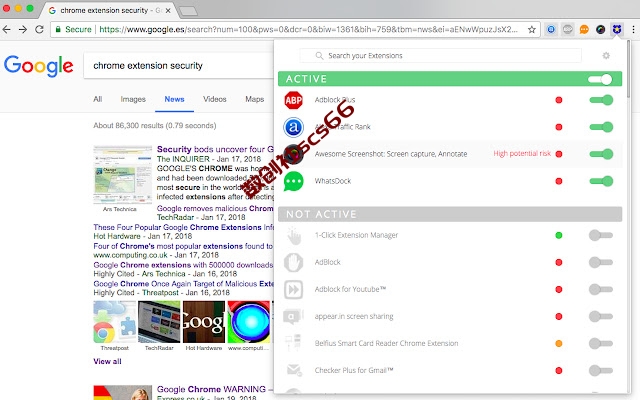This screenshot has width=640, height=400.
Task: Switch to the Videos search tab
Action: [x=215, y=99]
